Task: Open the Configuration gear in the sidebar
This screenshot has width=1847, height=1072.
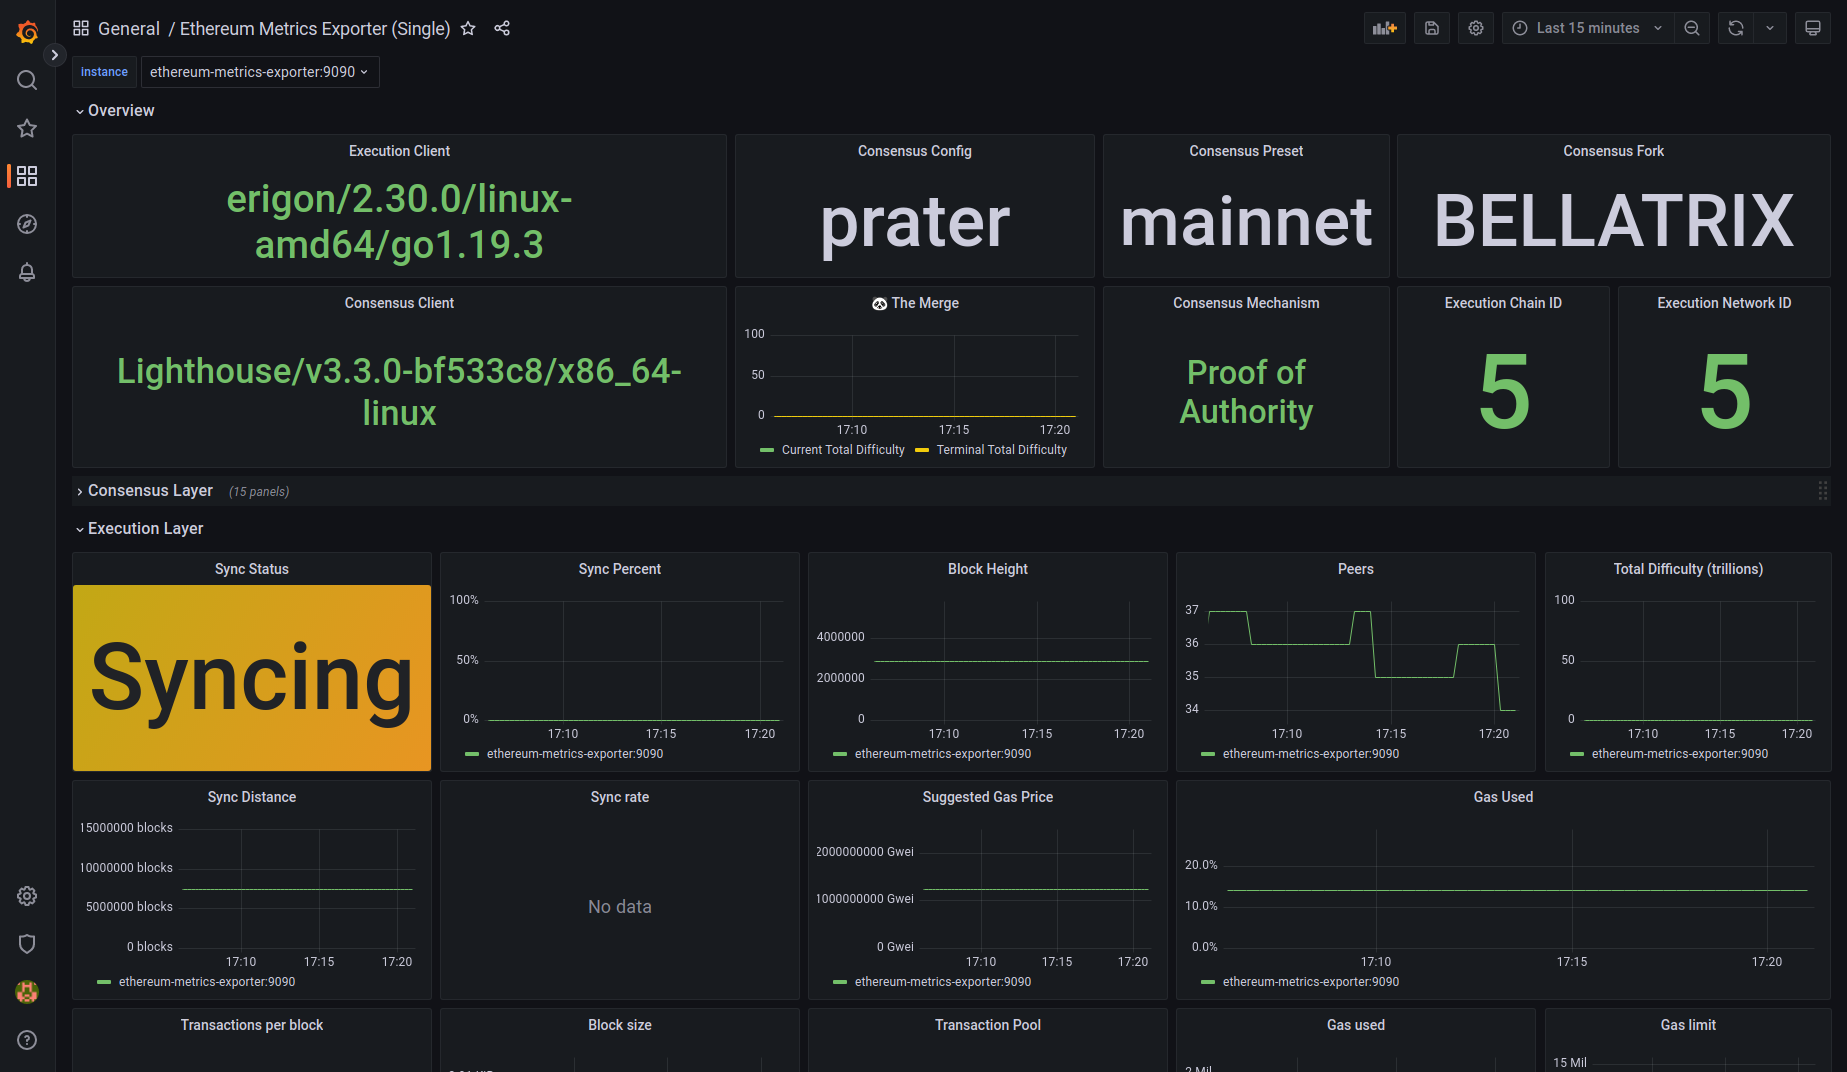Action: (x=27, y=896)
